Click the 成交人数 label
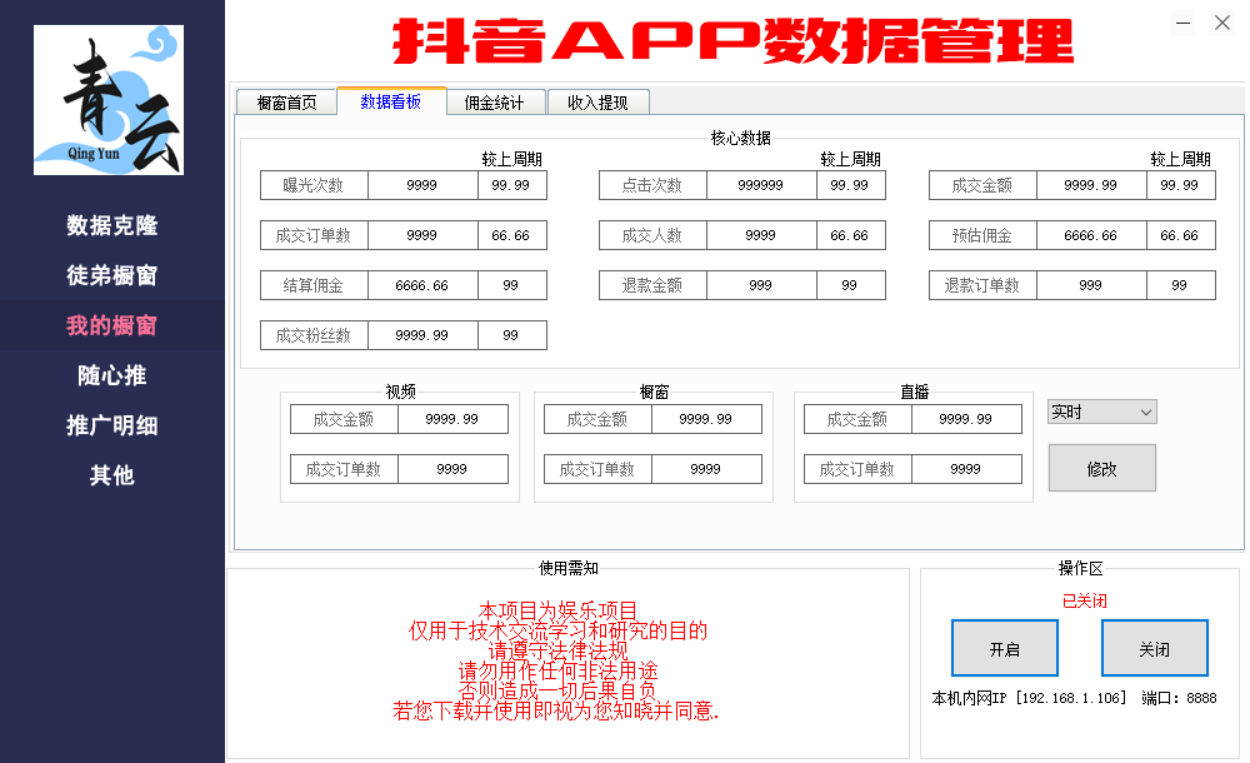The image size is (1250, 763). point(652,235)
